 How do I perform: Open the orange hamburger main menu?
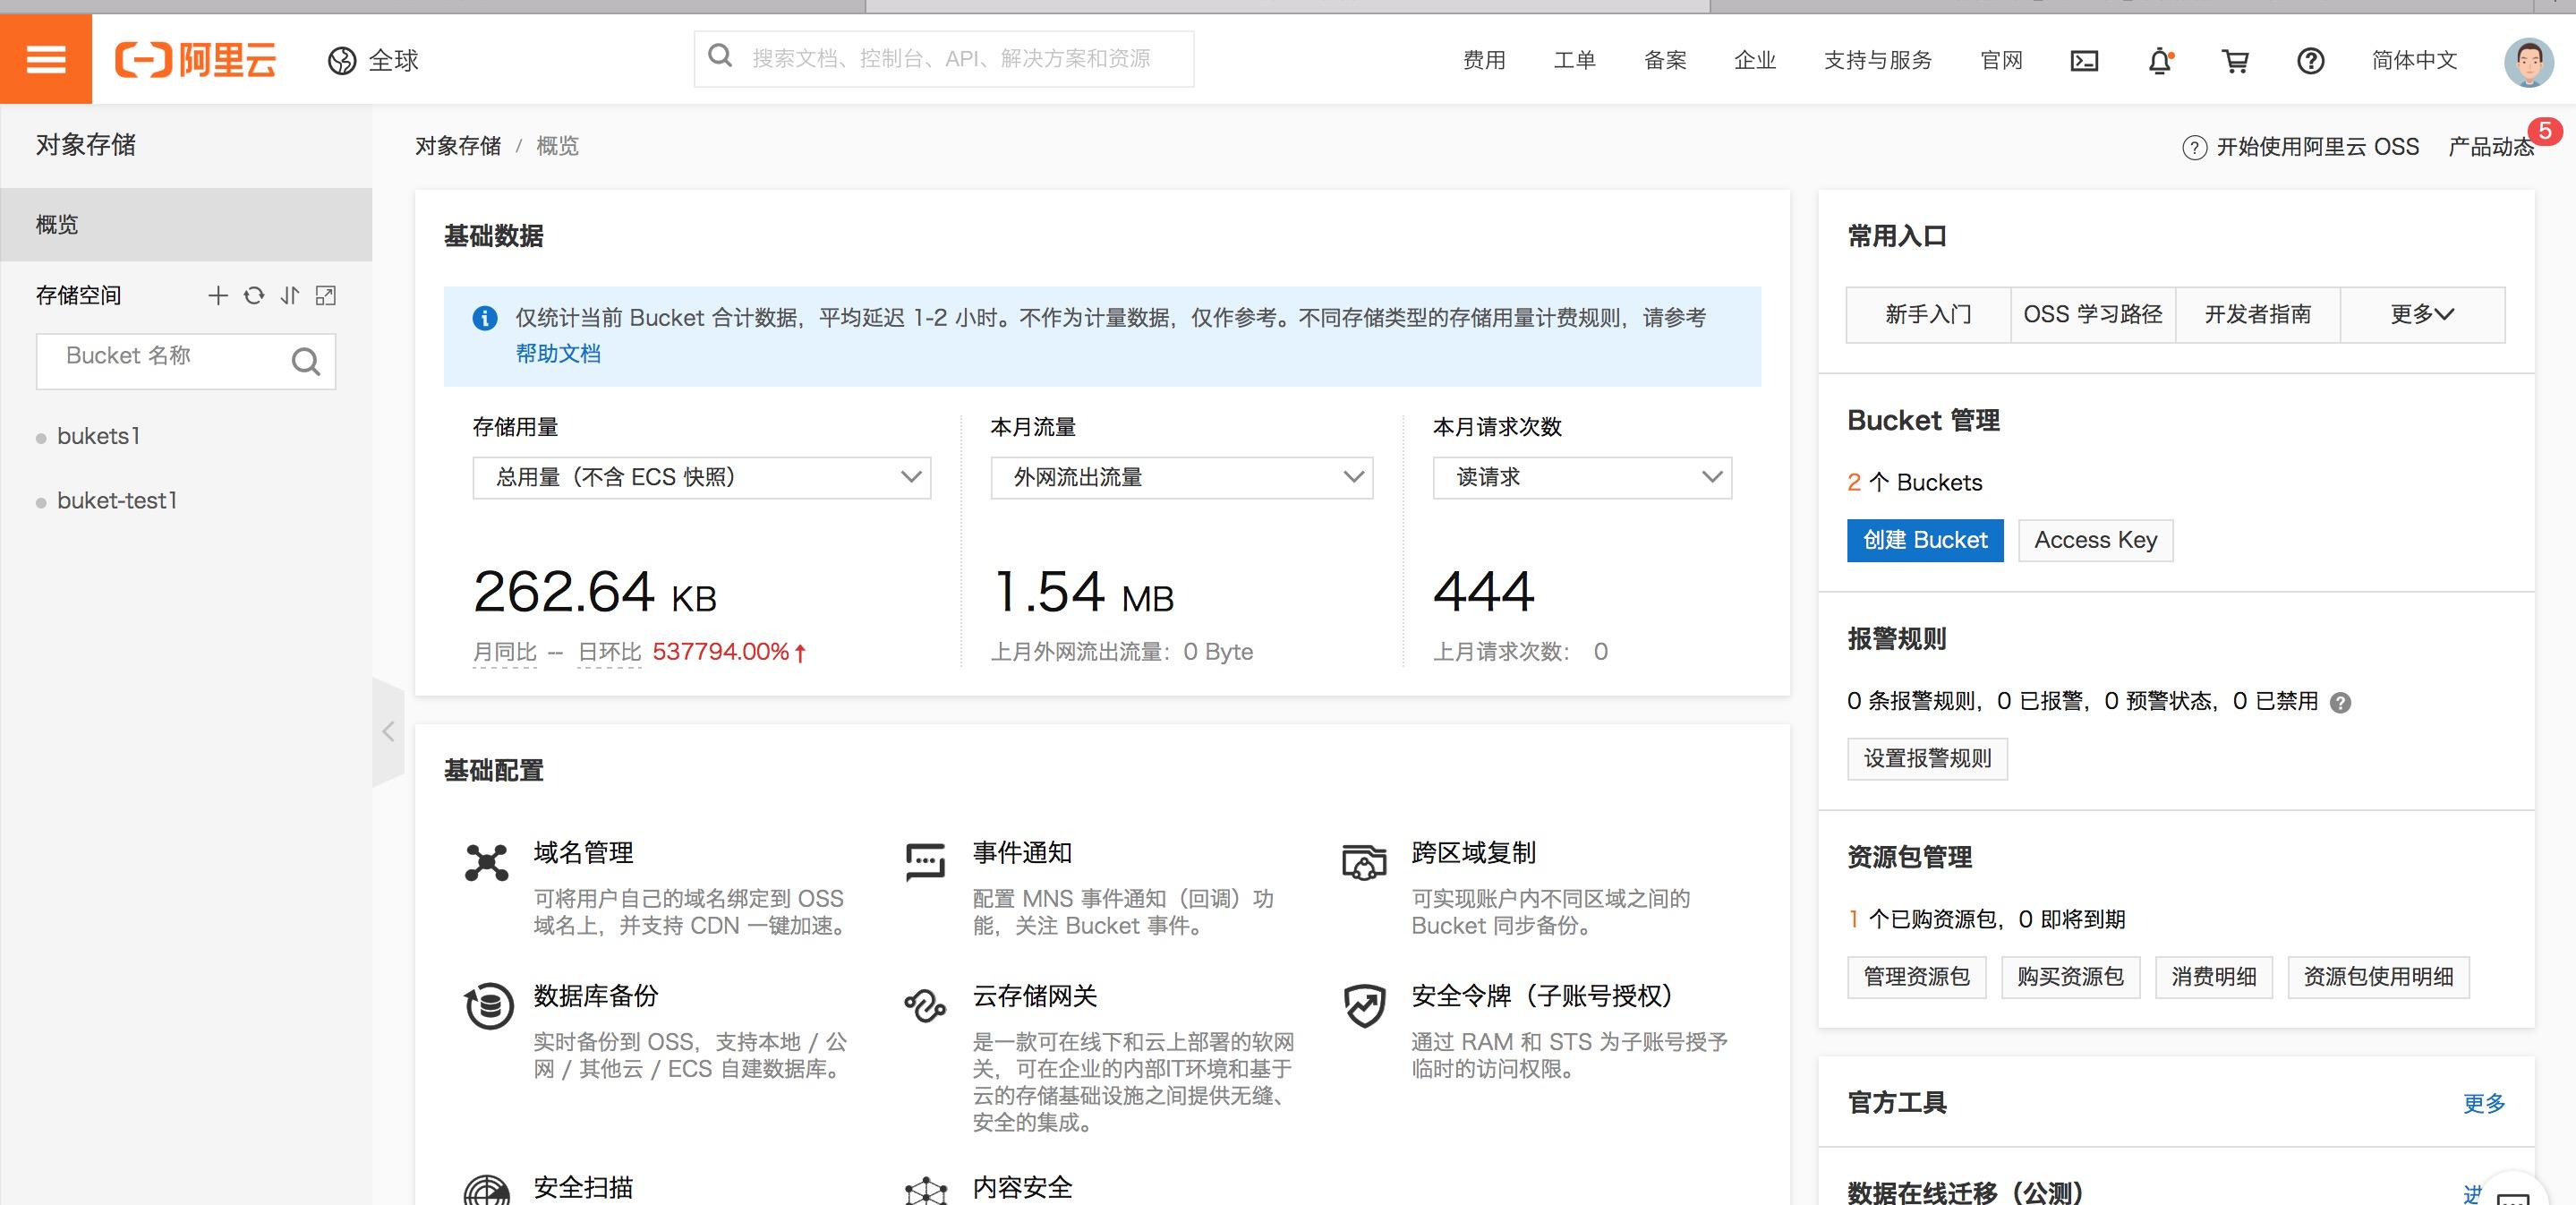click(46, 59)
